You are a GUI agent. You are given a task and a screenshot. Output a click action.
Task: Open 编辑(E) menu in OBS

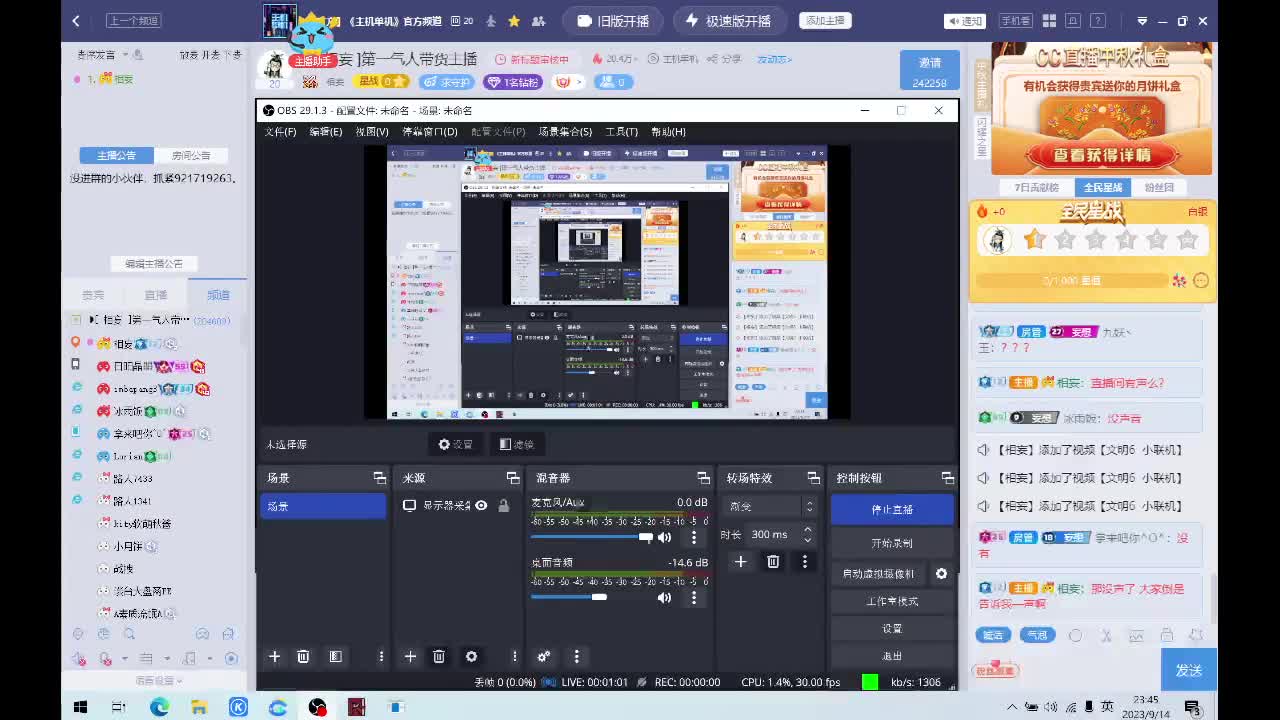point(326,132)
